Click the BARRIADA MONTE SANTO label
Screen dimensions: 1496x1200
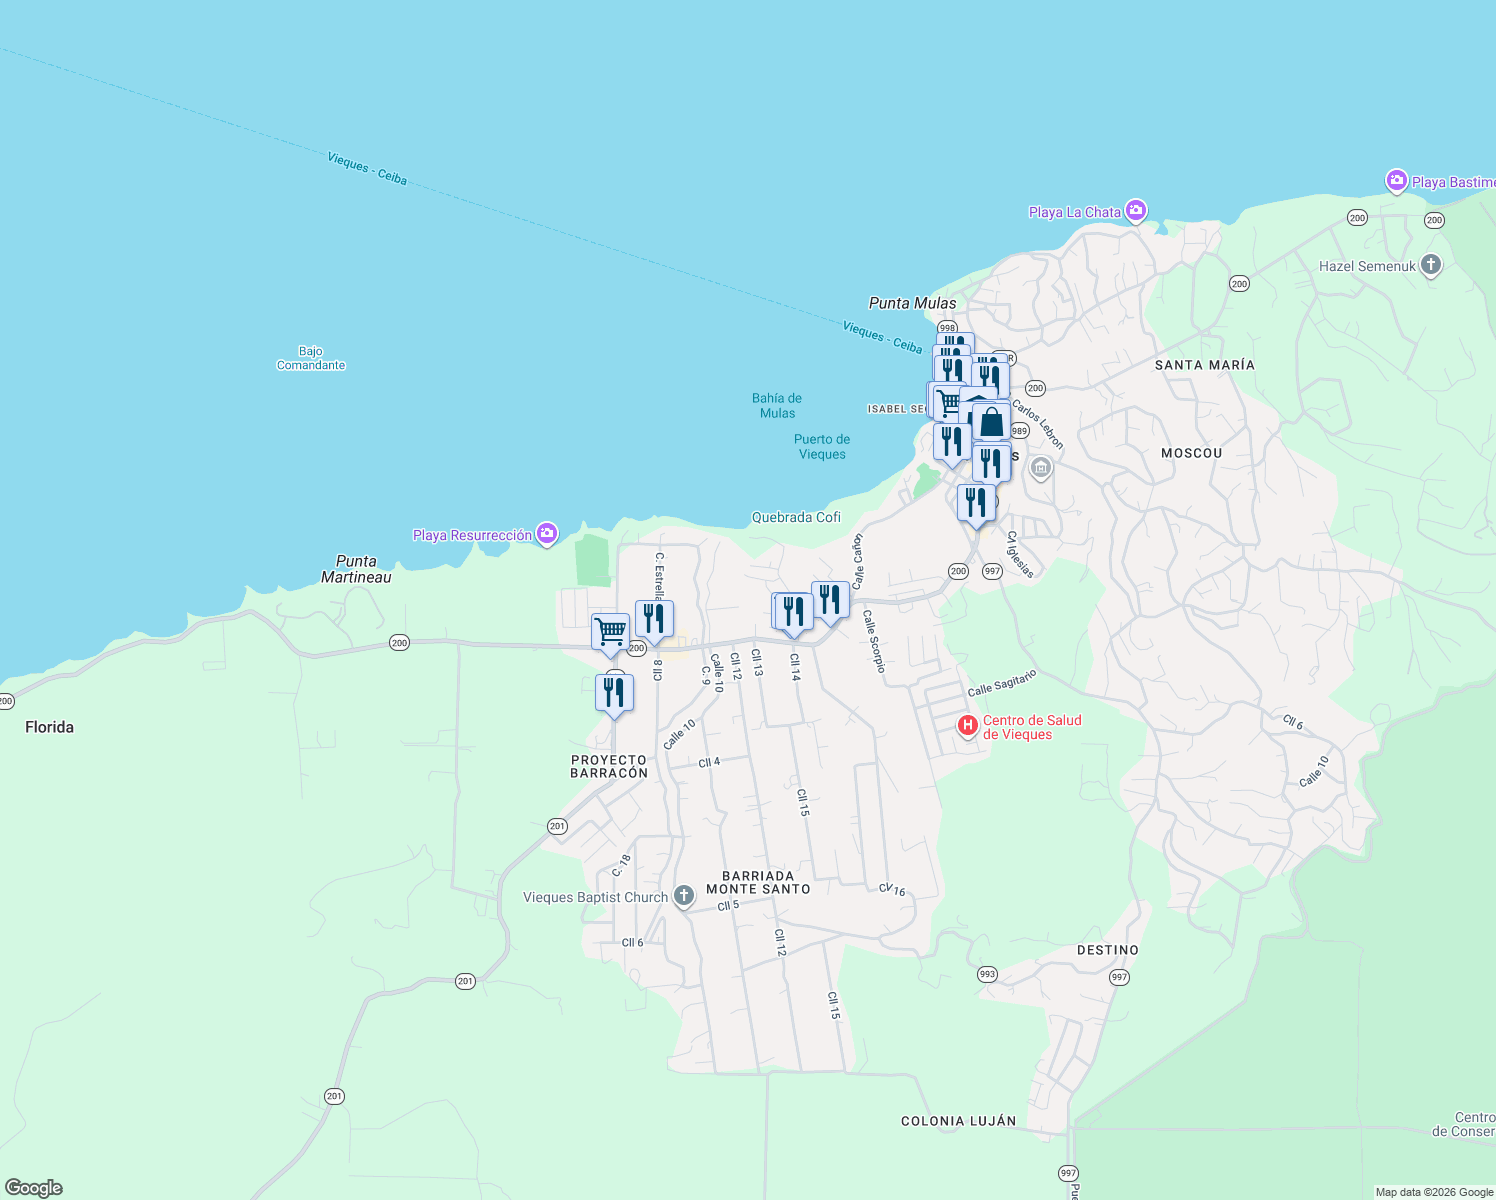point(758,882)
